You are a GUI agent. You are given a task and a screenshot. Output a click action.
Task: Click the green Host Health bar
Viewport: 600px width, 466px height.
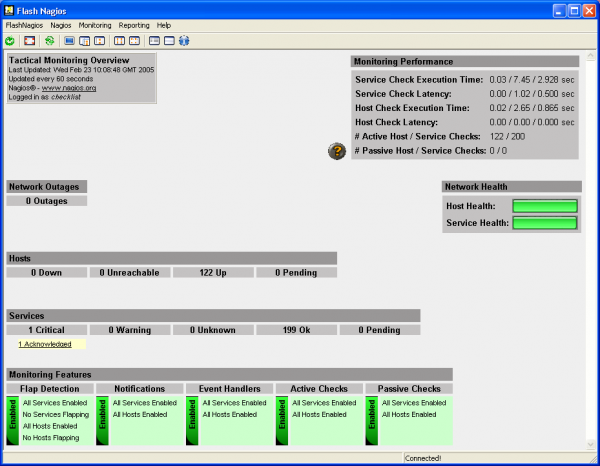(x=545, y=206)
